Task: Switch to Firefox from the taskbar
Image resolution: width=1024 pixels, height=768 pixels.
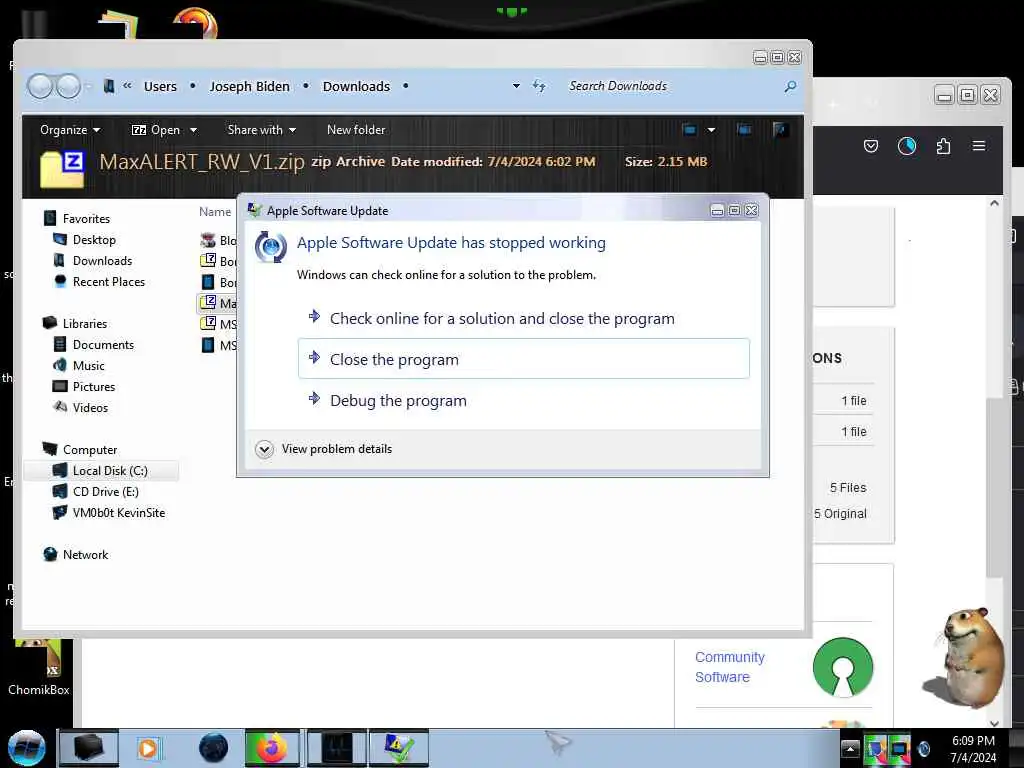Action: coord(272,748)
